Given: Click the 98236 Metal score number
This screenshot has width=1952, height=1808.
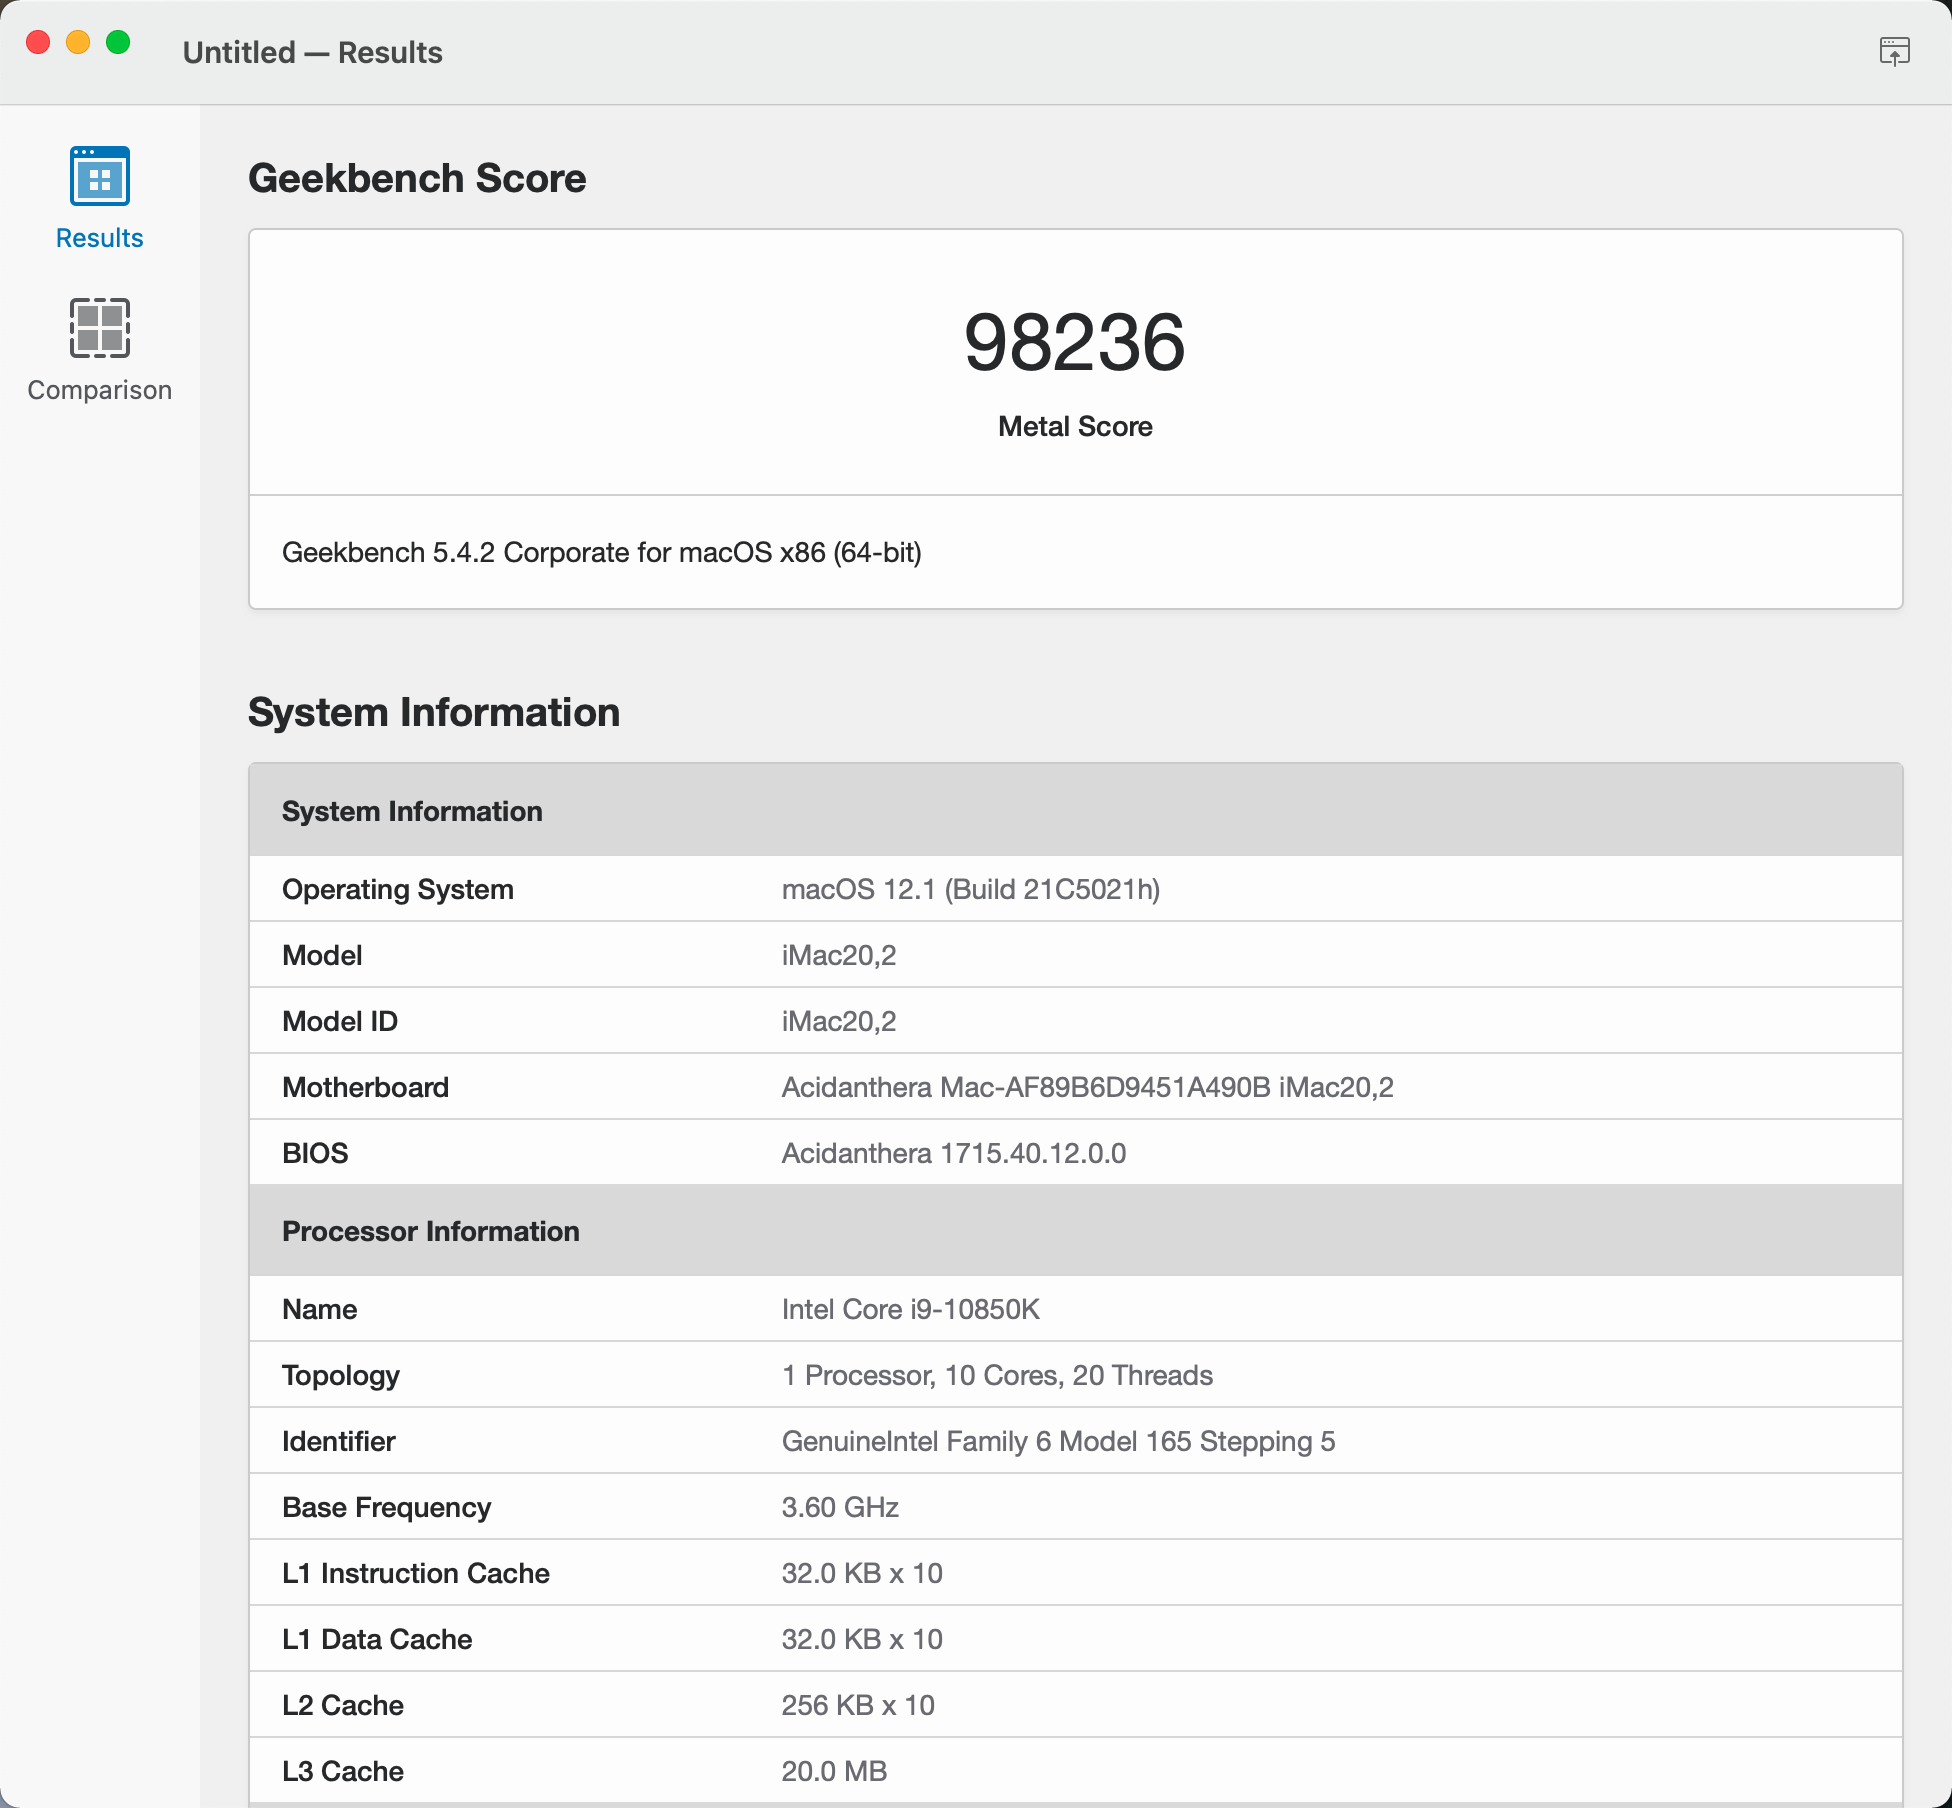Looking at the screenshot, I should pos(1074,343).
